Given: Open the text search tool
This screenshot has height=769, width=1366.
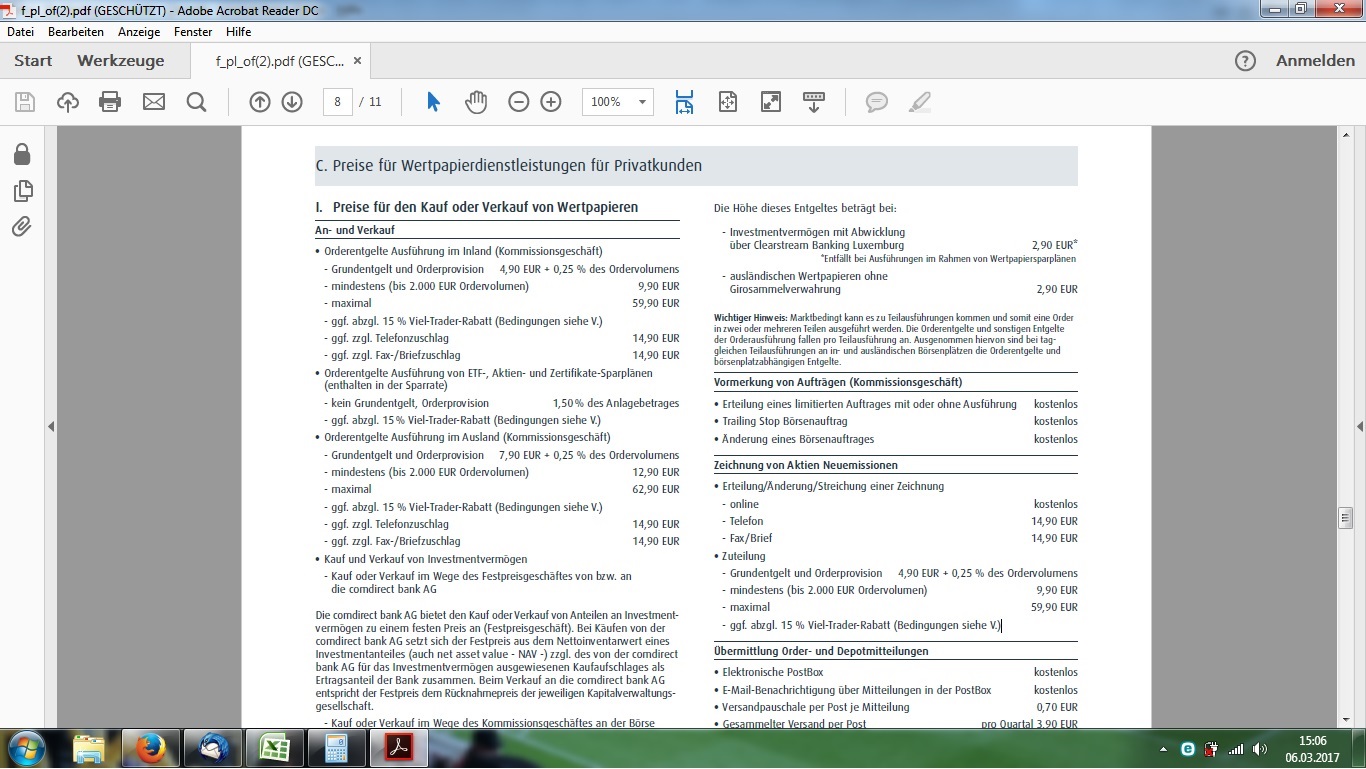Looking at the screenshot, I should coord(196,102).
